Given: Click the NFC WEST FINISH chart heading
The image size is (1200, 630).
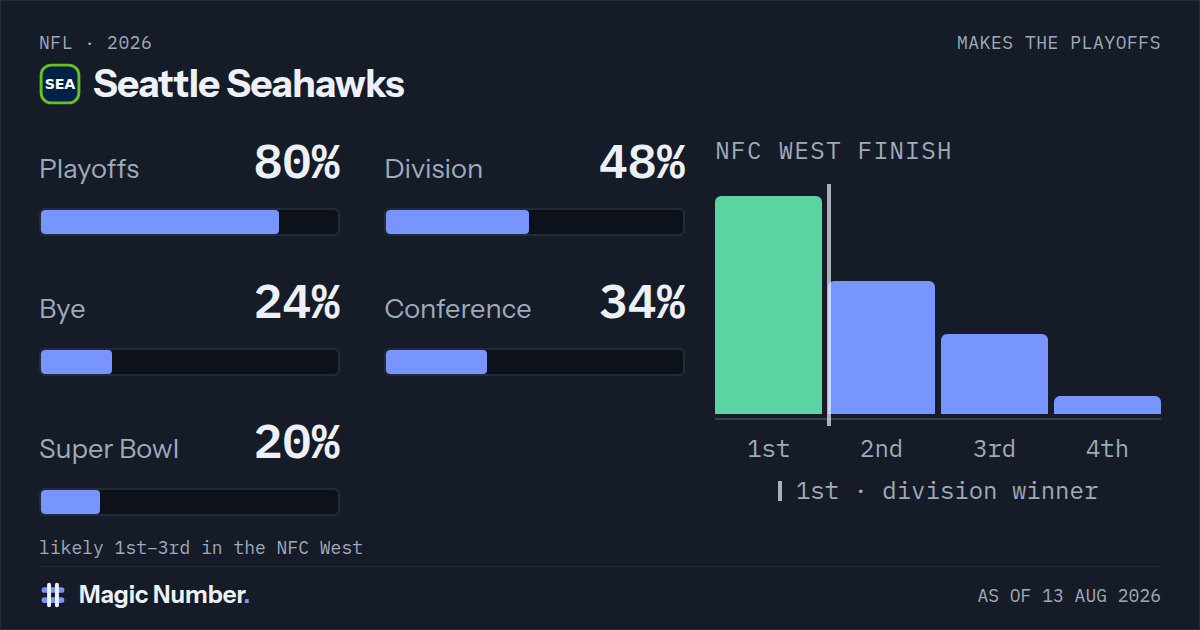Looking at the screenshot, I should tap(833, 151).
